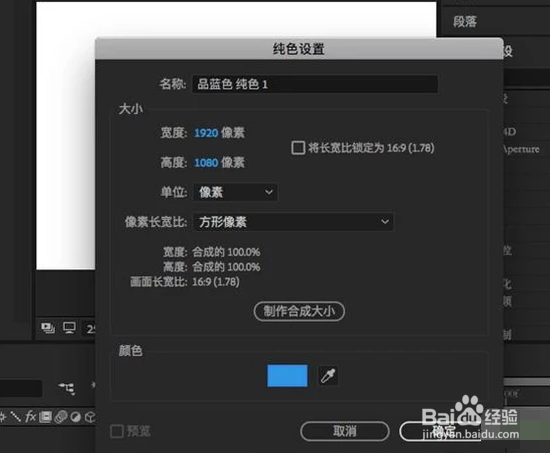
Task: Click the 名称 name input field
Action: click(315, 84)
